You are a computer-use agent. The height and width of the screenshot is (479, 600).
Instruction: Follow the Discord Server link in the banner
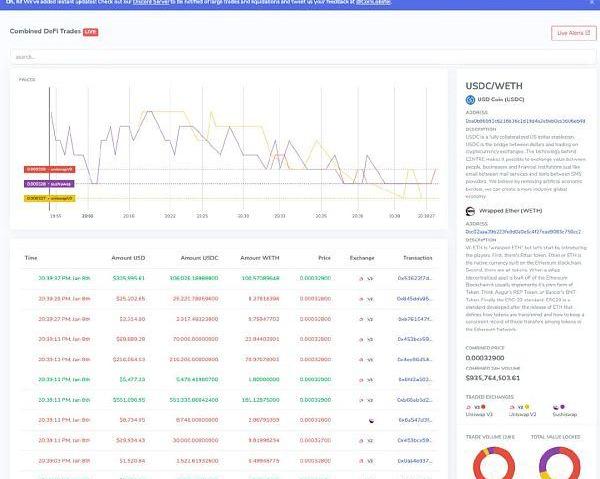(151, 2)
